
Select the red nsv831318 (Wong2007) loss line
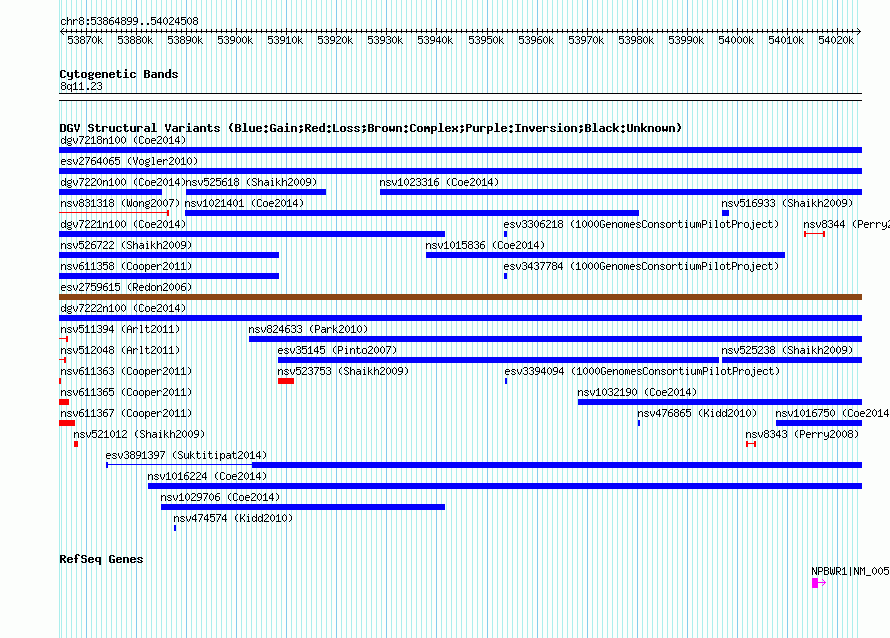tap(114, 213)
